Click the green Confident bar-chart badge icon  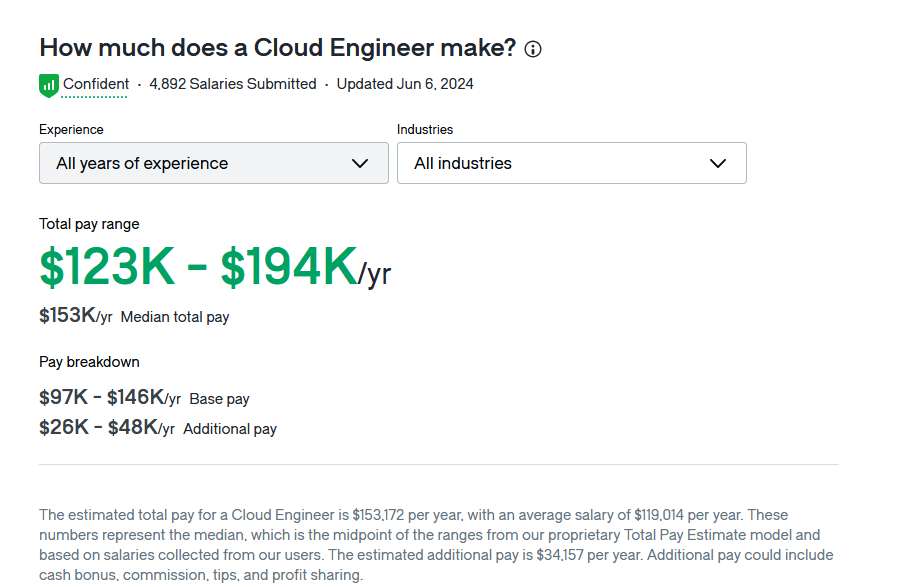click(48, 86)
